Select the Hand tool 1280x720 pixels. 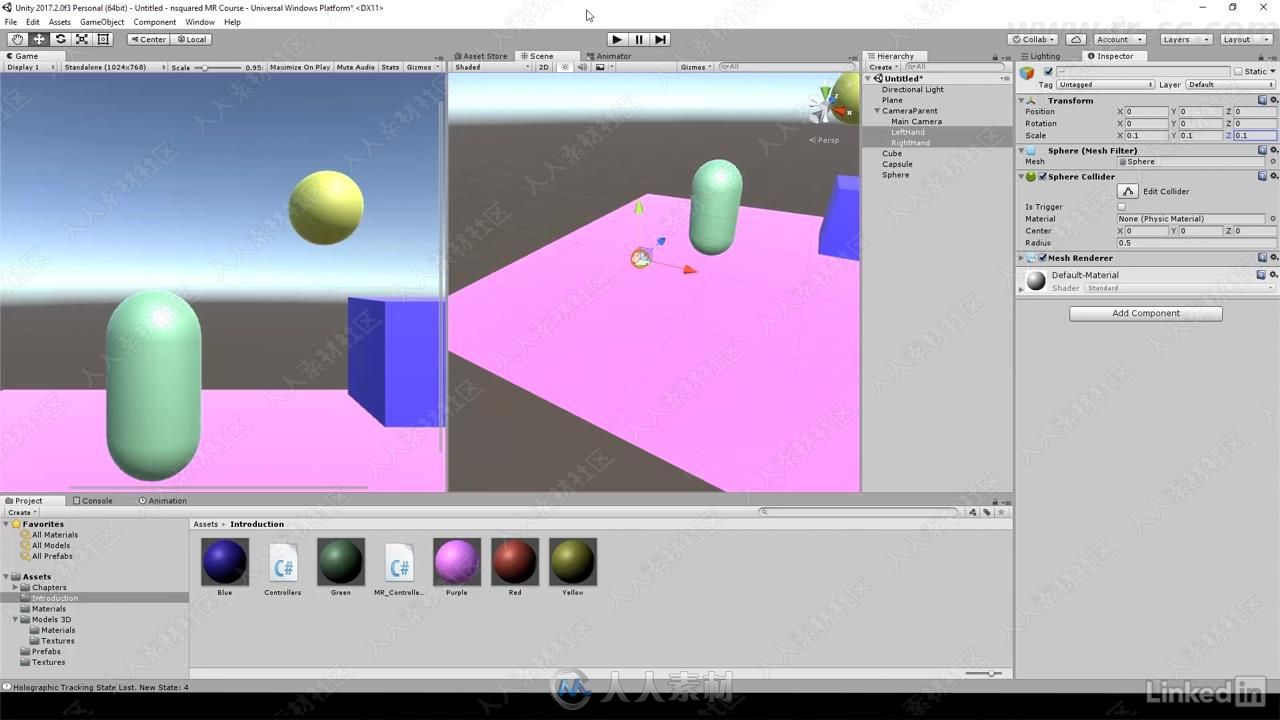click(x=17, y=39)
